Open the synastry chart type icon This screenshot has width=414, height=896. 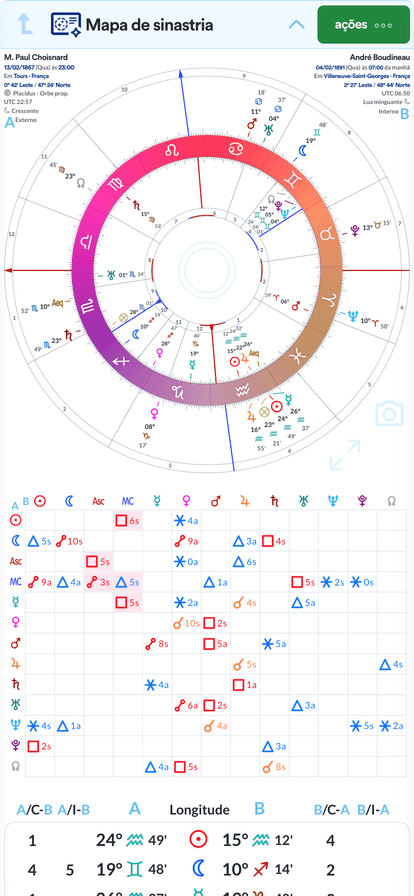tap(66, 25)
